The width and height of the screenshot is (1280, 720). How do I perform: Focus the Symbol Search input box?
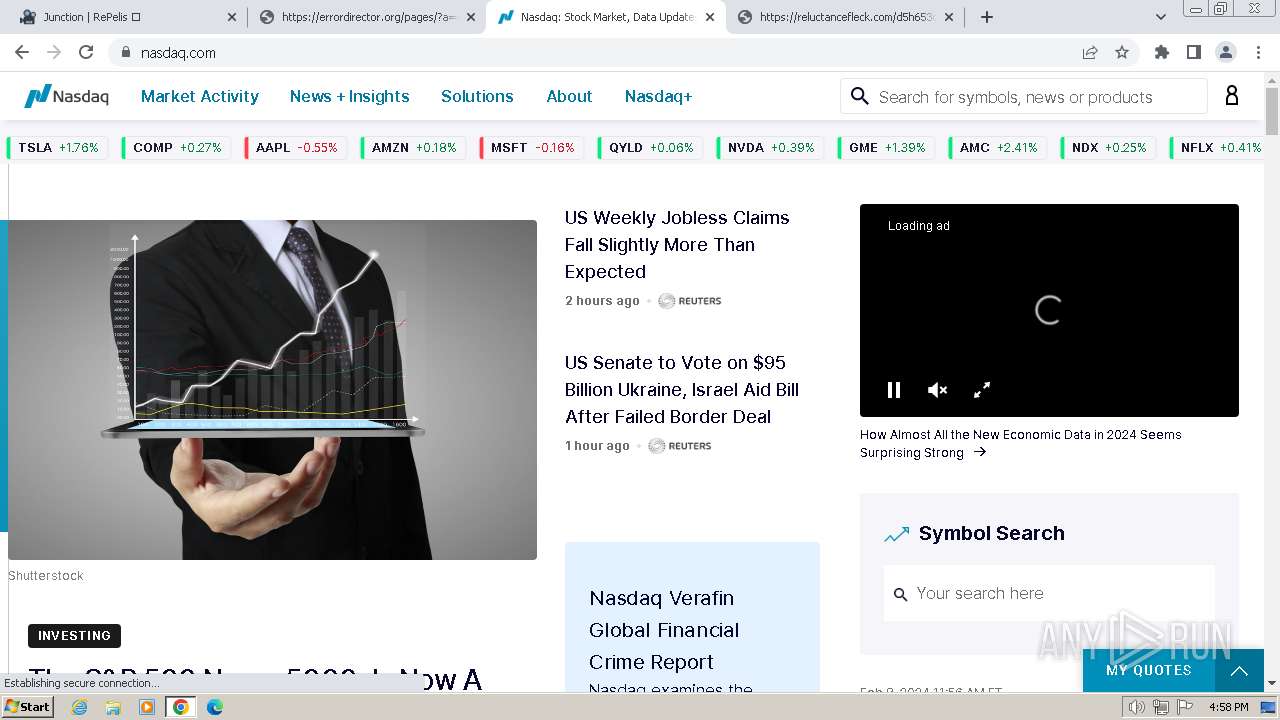(x=1049, y=594)
